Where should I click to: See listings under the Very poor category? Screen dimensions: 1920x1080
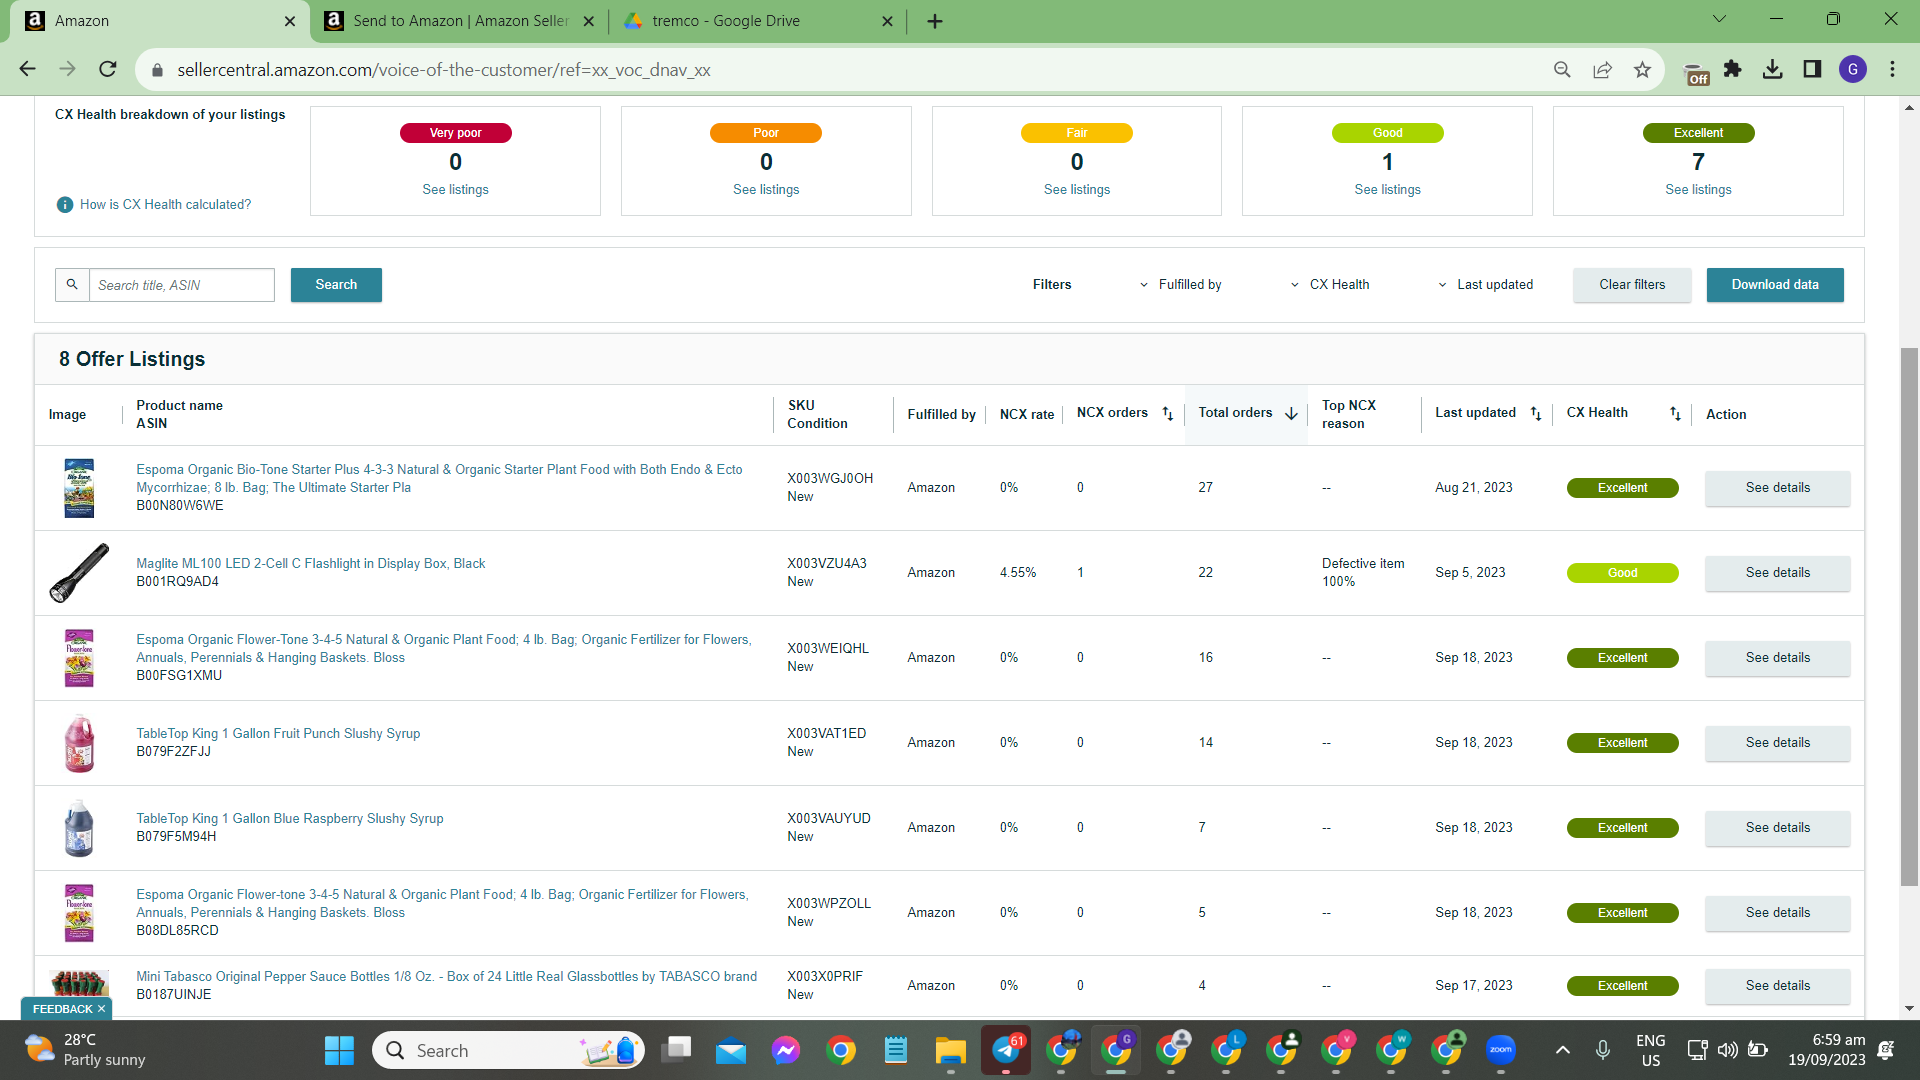pyautogui.click(x=455, y=190)
